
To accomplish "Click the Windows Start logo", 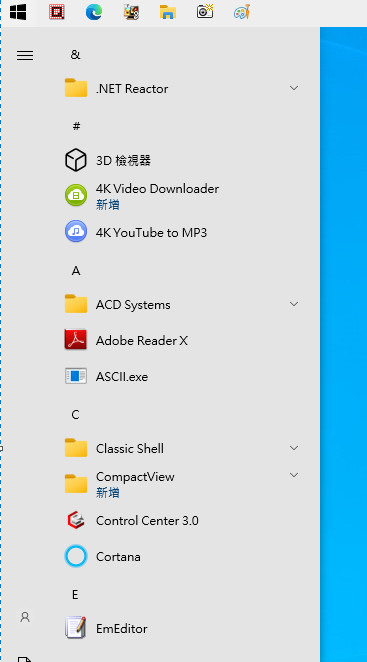I will (18, 12).
